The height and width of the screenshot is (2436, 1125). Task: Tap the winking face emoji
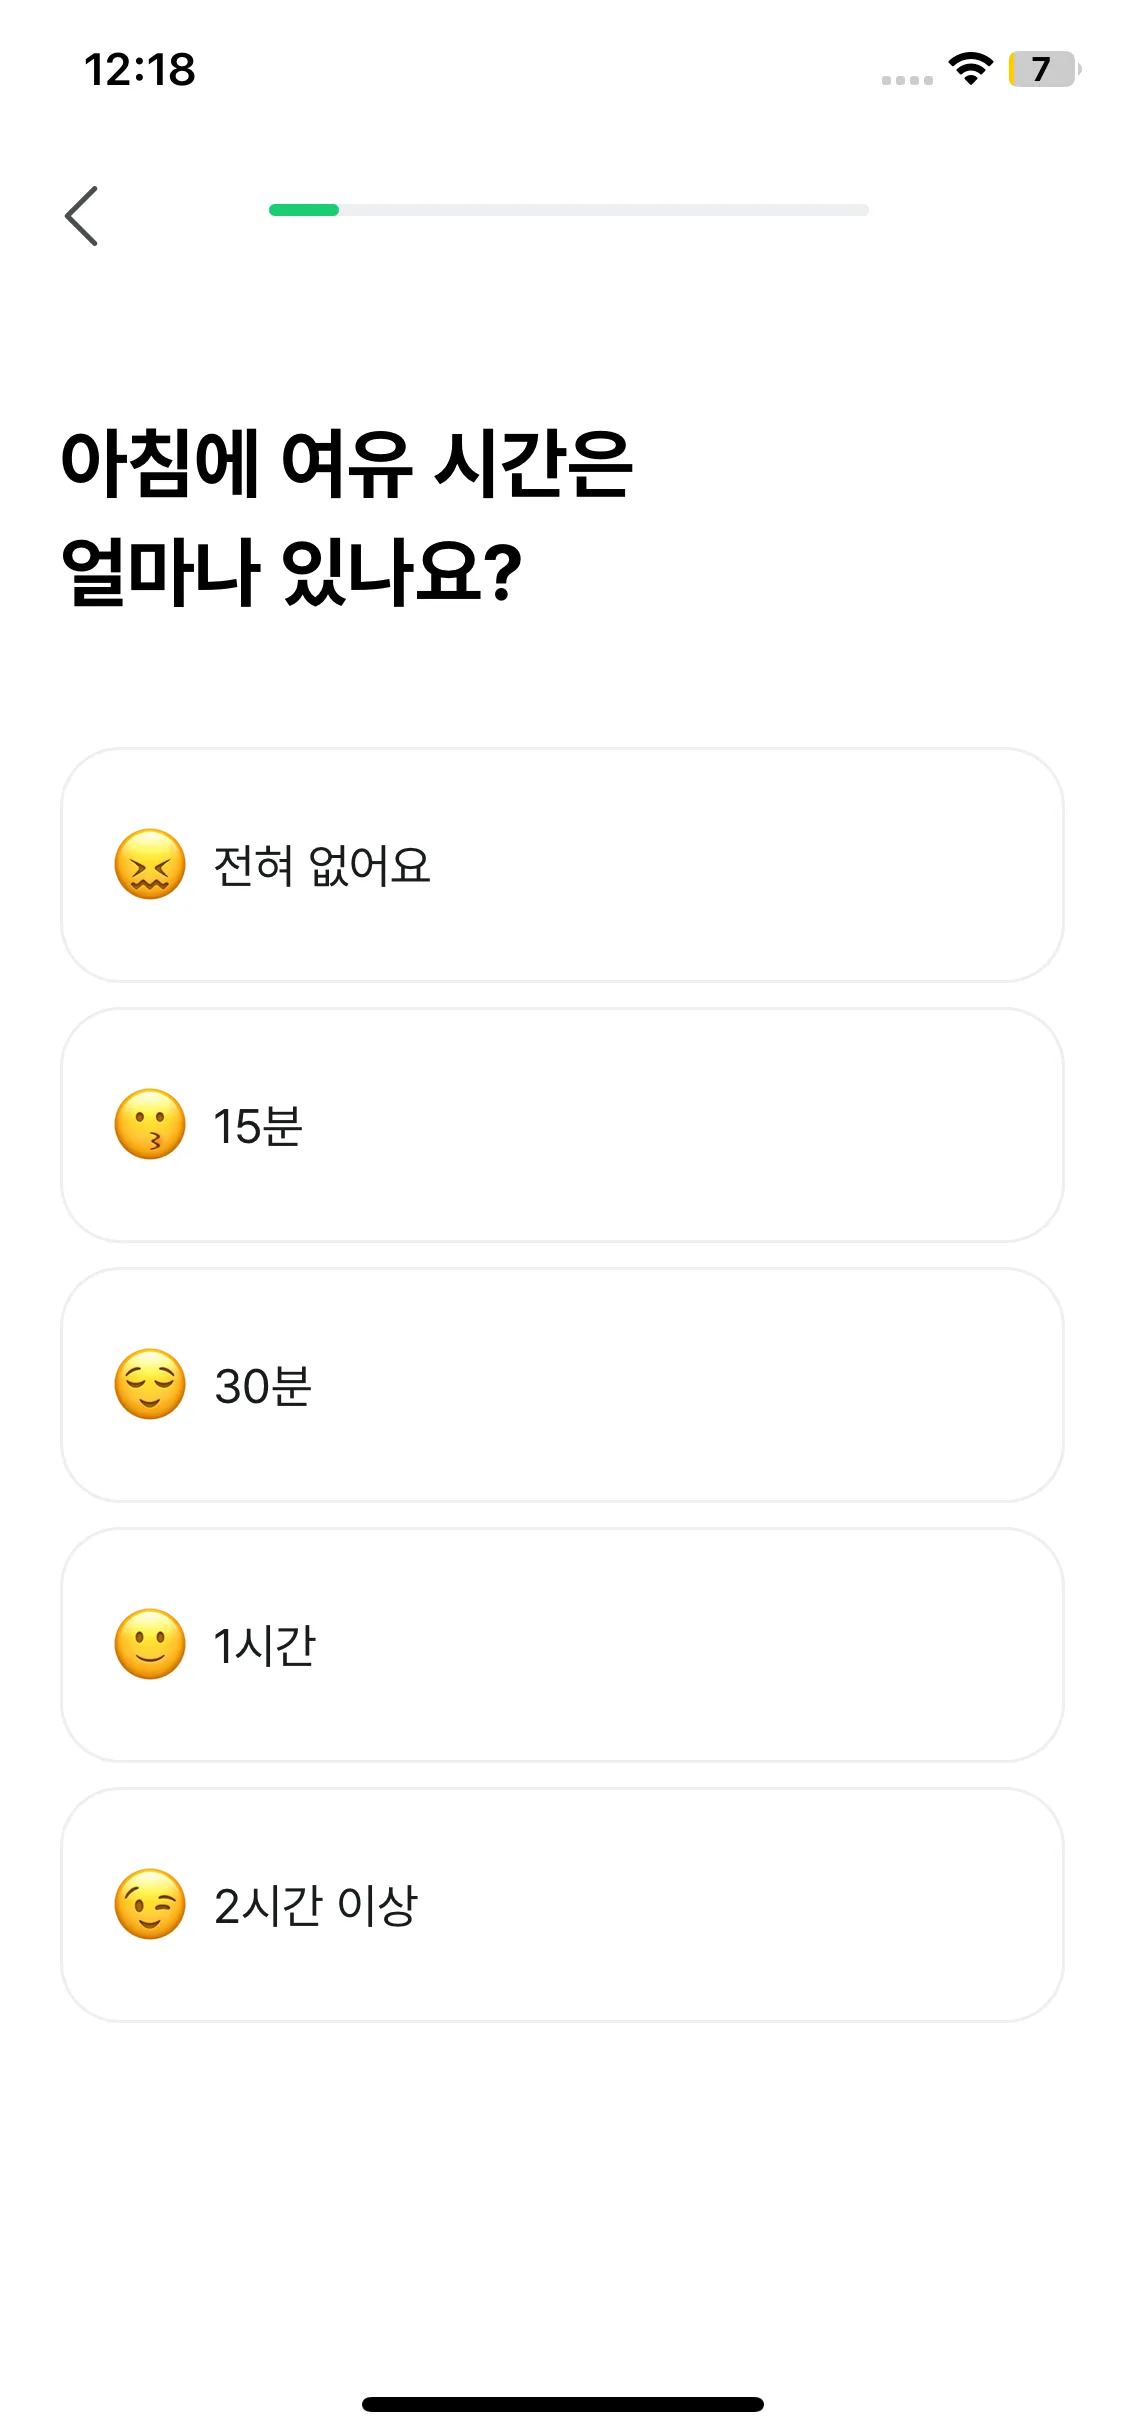(x=150, y=1905)
